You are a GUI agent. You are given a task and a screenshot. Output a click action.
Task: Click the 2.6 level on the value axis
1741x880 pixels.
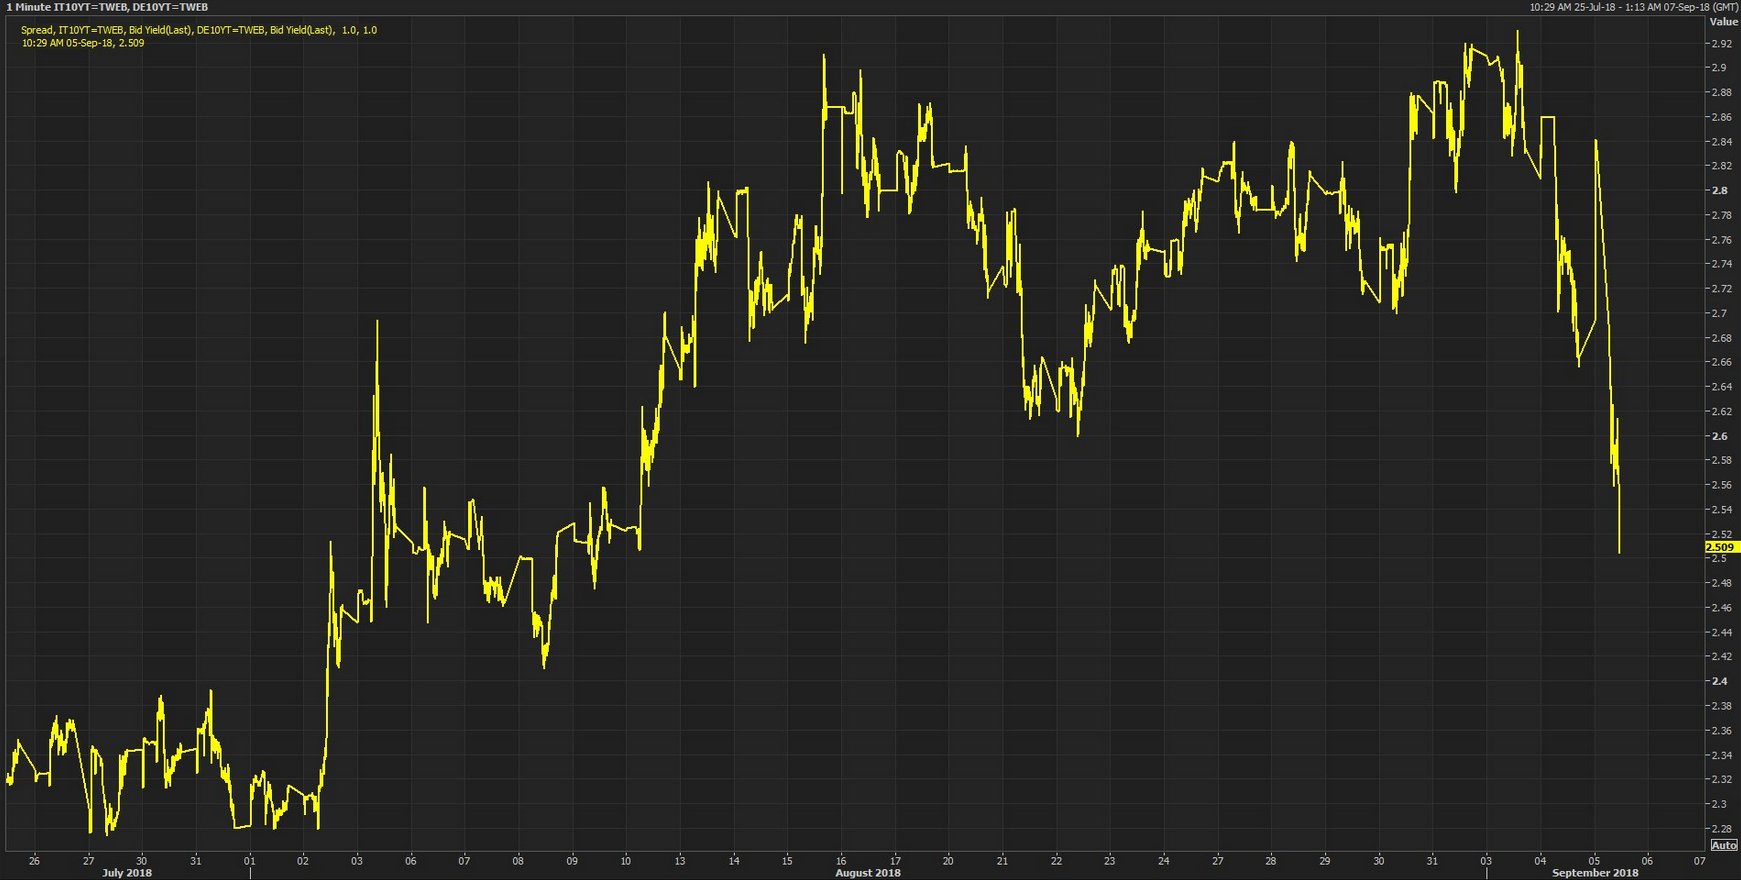pos(1719,436)
